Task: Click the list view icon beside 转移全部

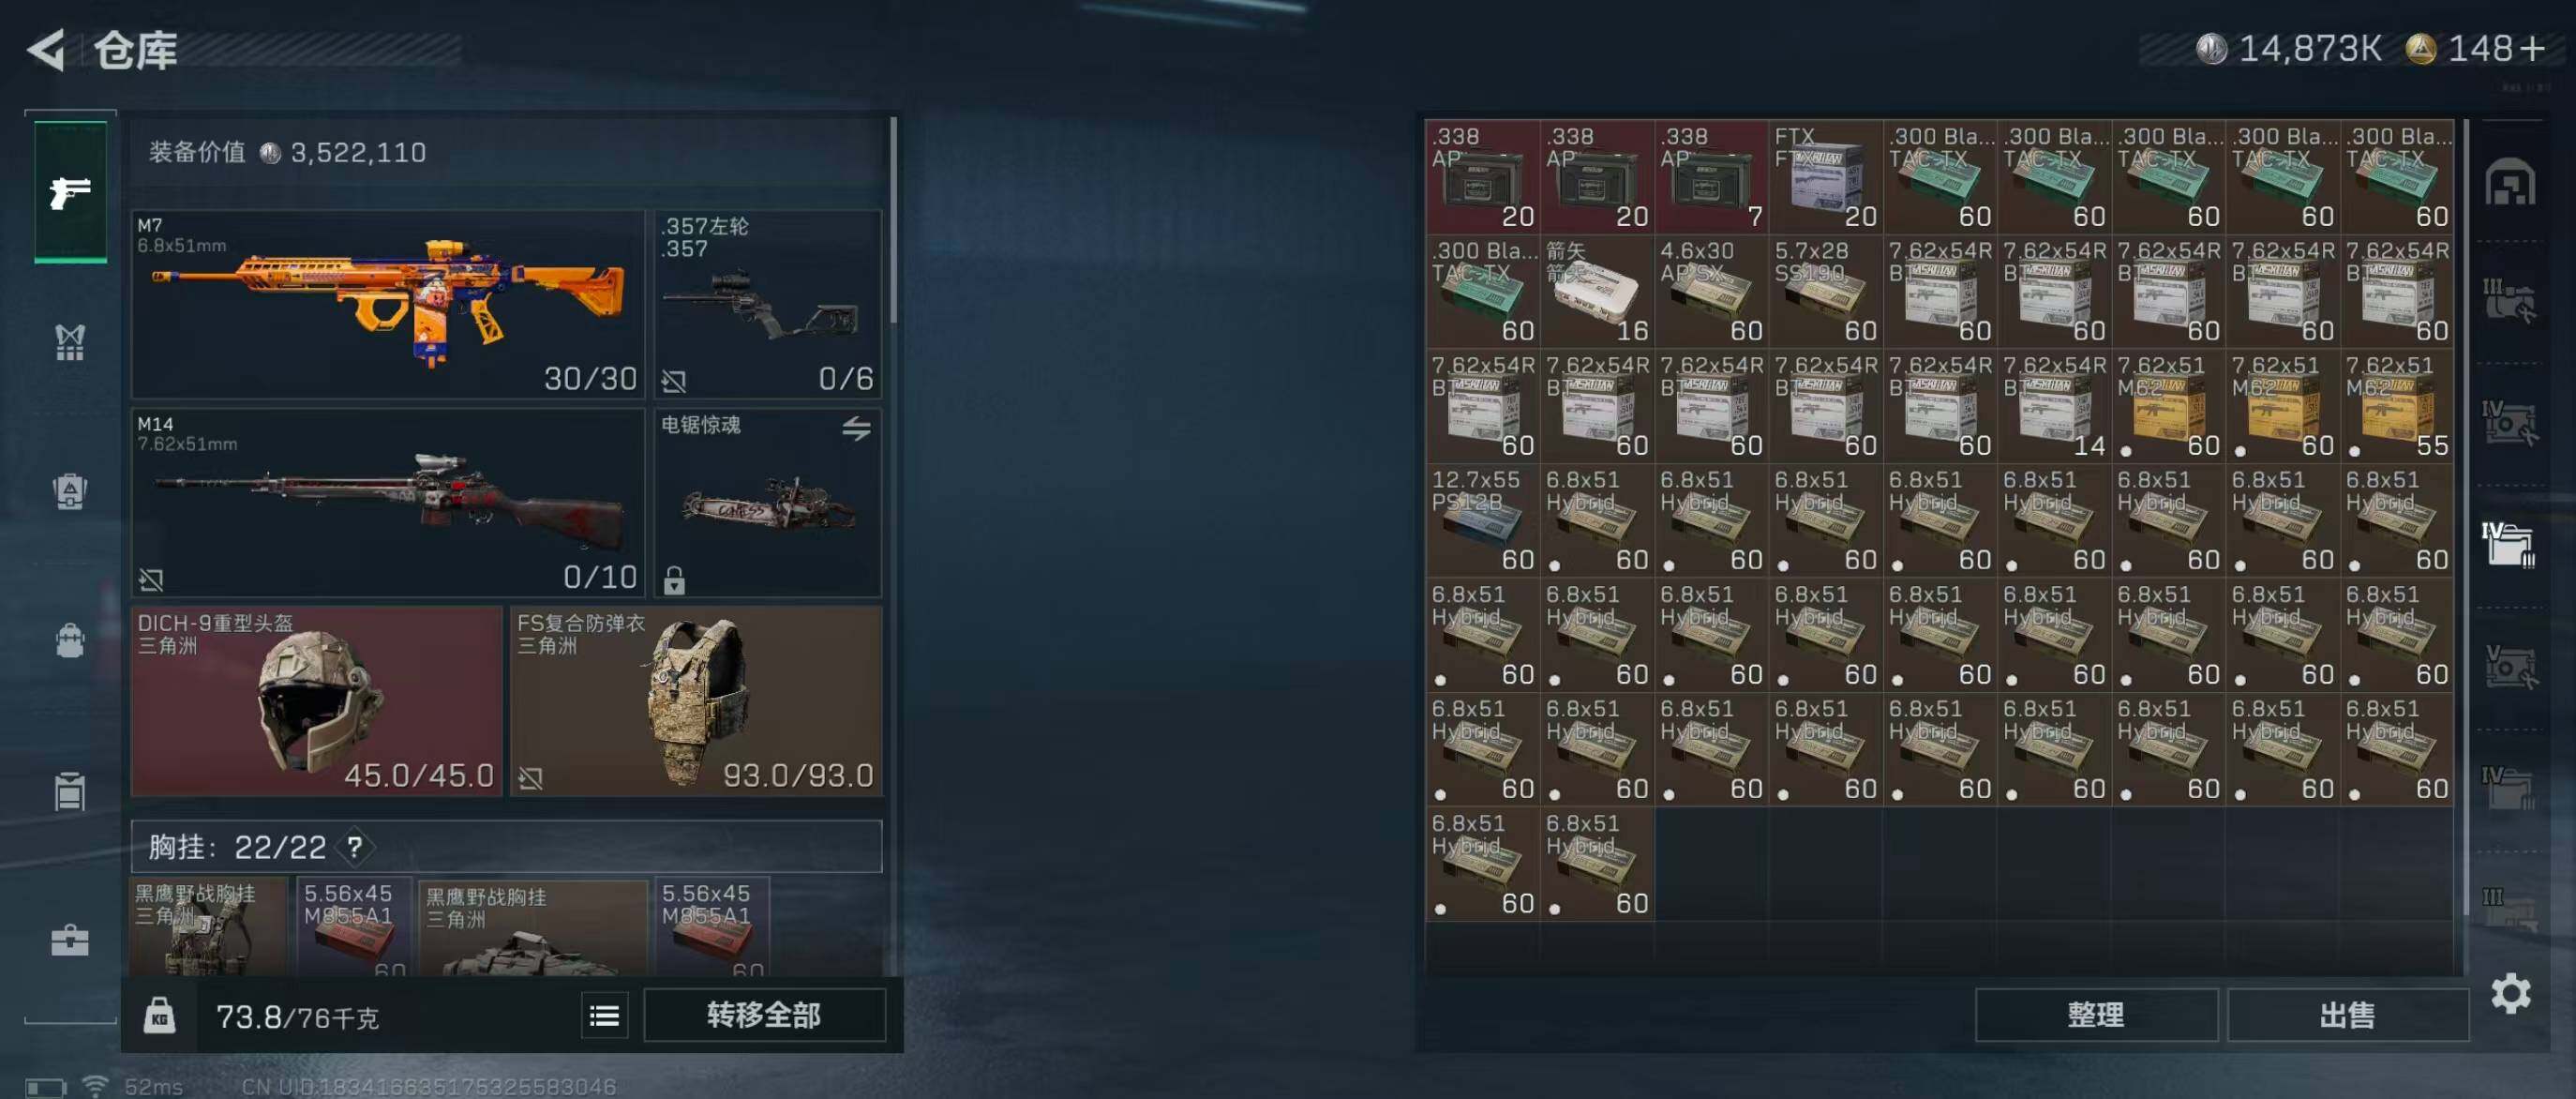Action: coord(604,1016)
